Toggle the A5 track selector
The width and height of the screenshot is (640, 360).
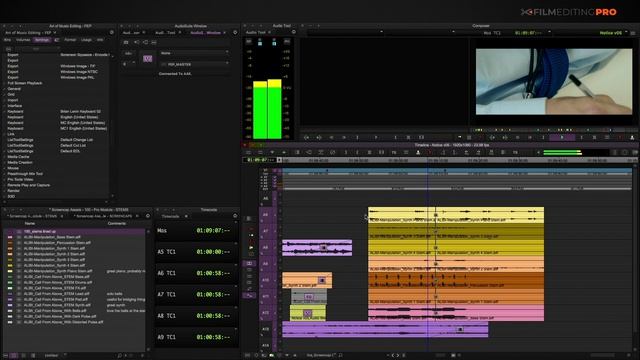click(x=265, y=198)
